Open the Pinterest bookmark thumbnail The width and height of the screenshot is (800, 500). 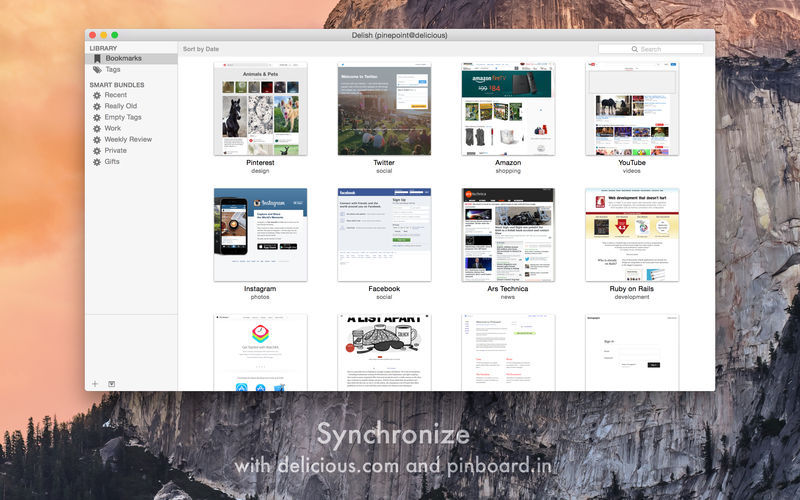(x=260, y=109)
